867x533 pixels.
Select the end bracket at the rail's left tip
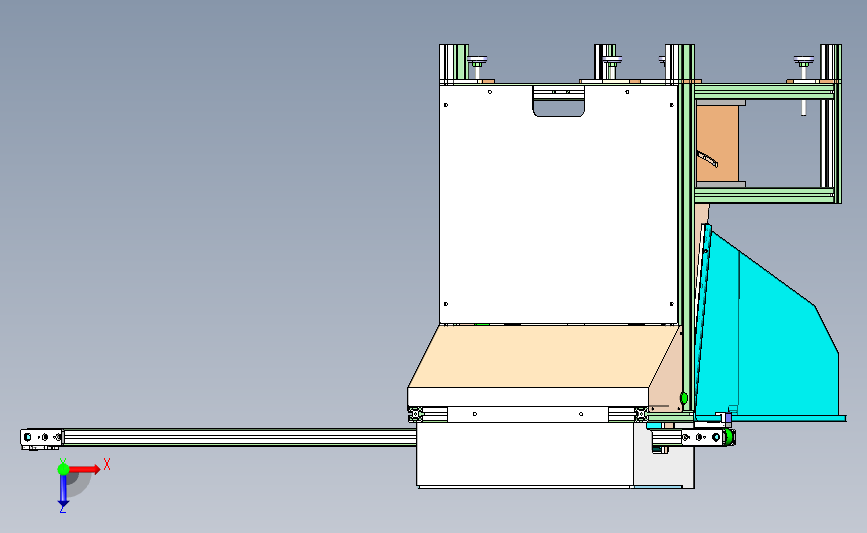pos(41,438)
